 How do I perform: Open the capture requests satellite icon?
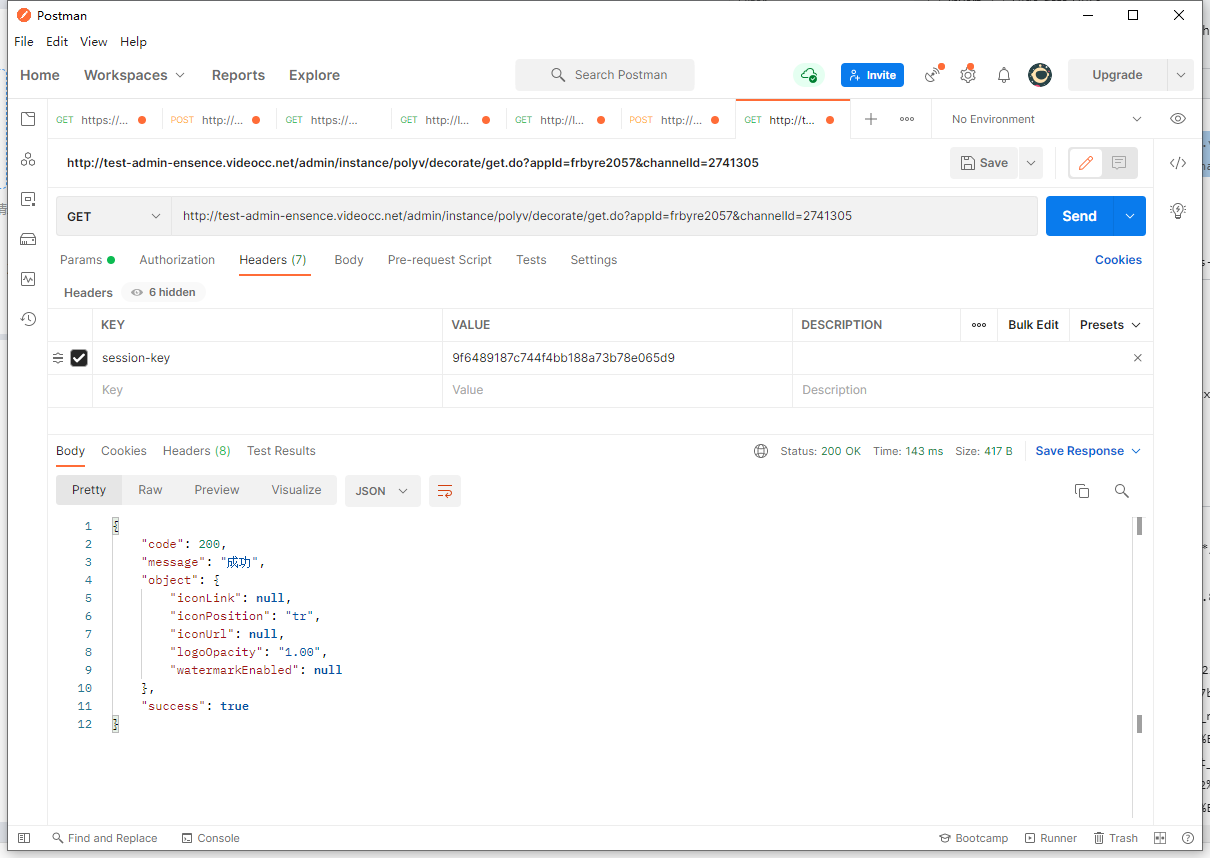(933, 75)
